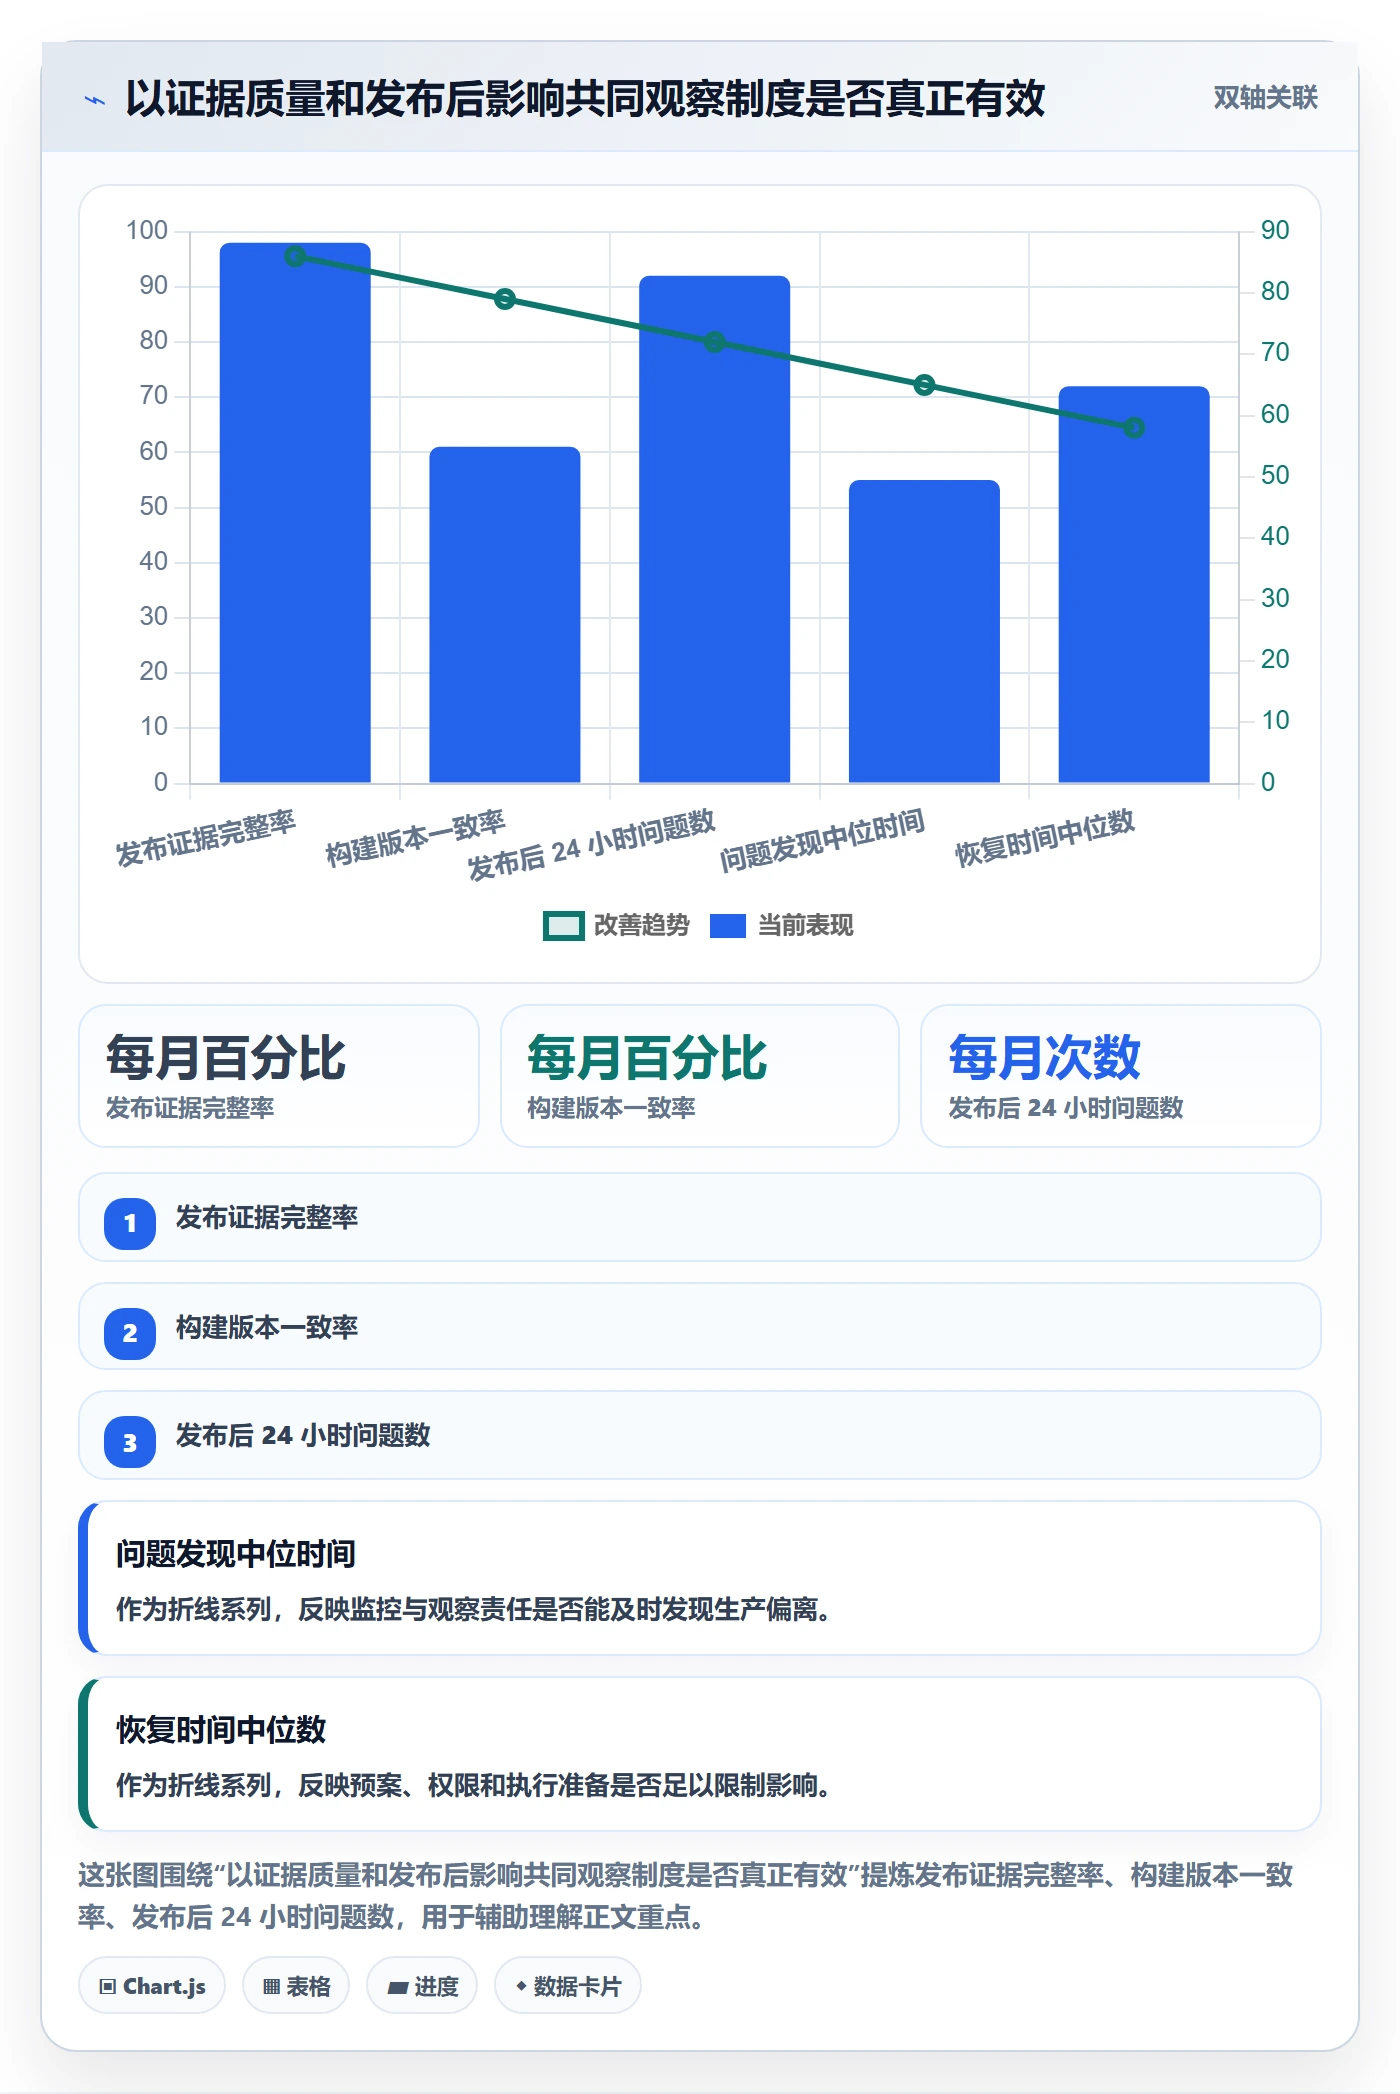Click list row 发布后 24 小时问题数
Viewport: 1400px width, 2094px height.
700,1435
